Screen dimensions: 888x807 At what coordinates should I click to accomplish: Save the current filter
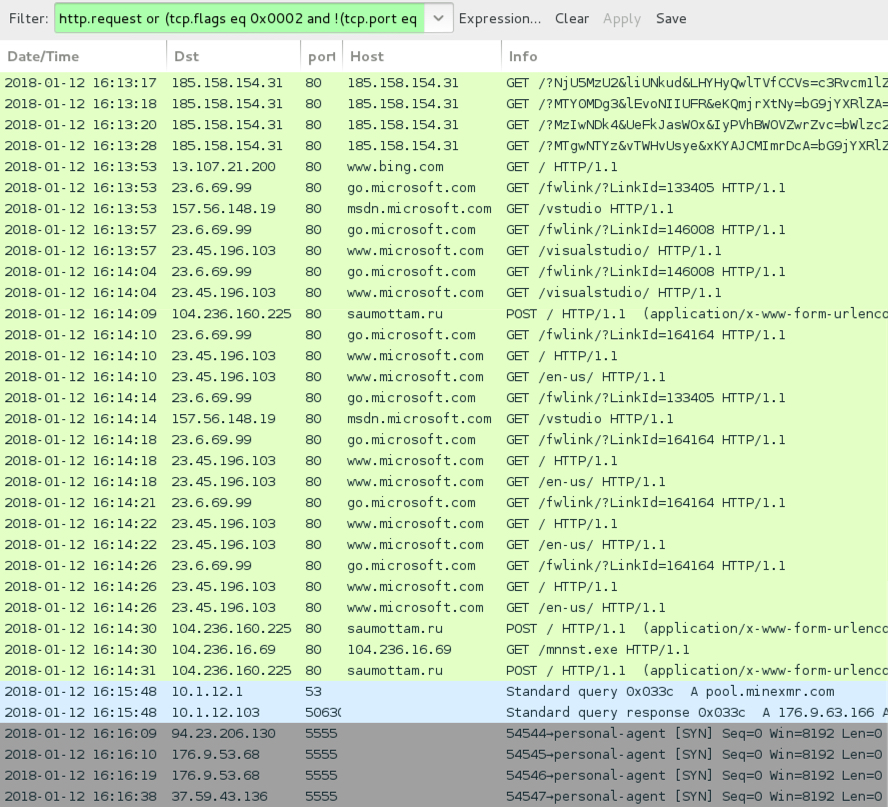[x=671, y=19]
